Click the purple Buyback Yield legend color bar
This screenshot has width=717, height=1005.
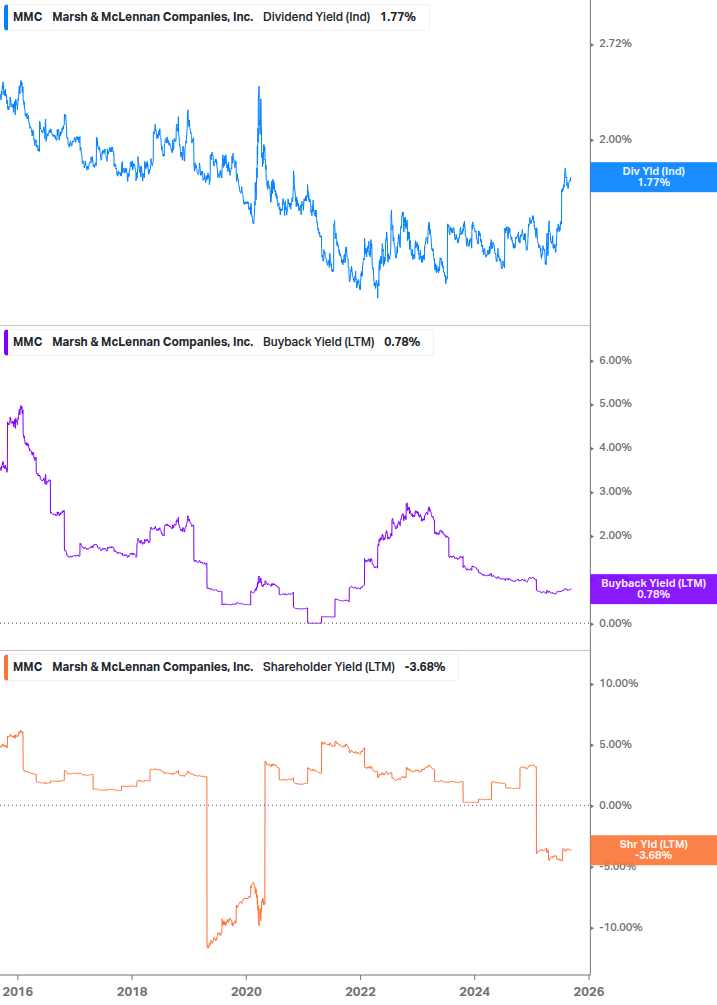click(x=6, y=342)
